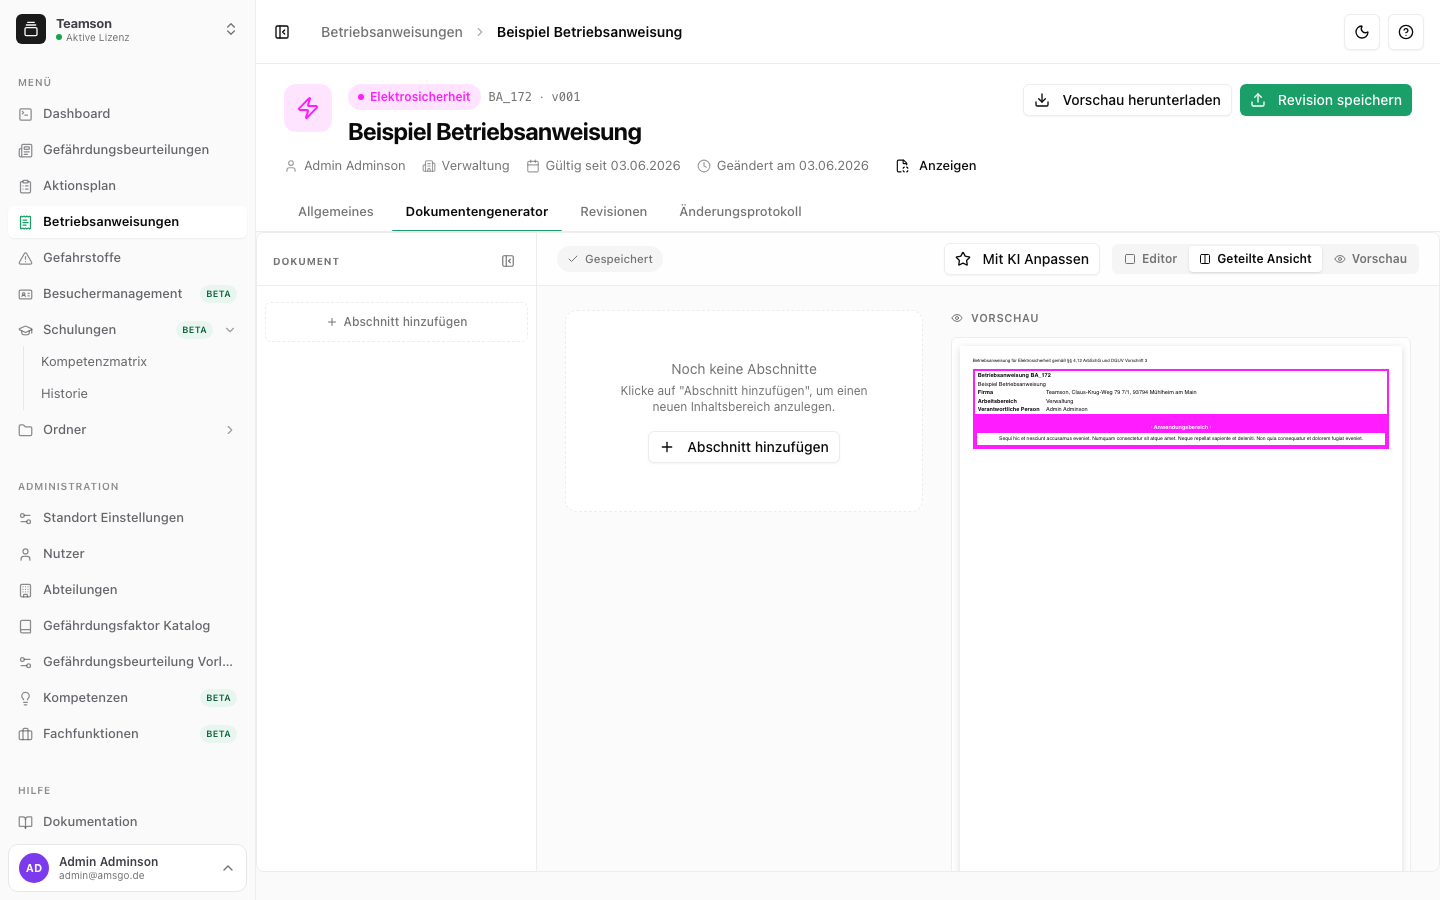Switch to the Allgemeines tab
Screen dimensions: 1440x900
coord(336,212)
